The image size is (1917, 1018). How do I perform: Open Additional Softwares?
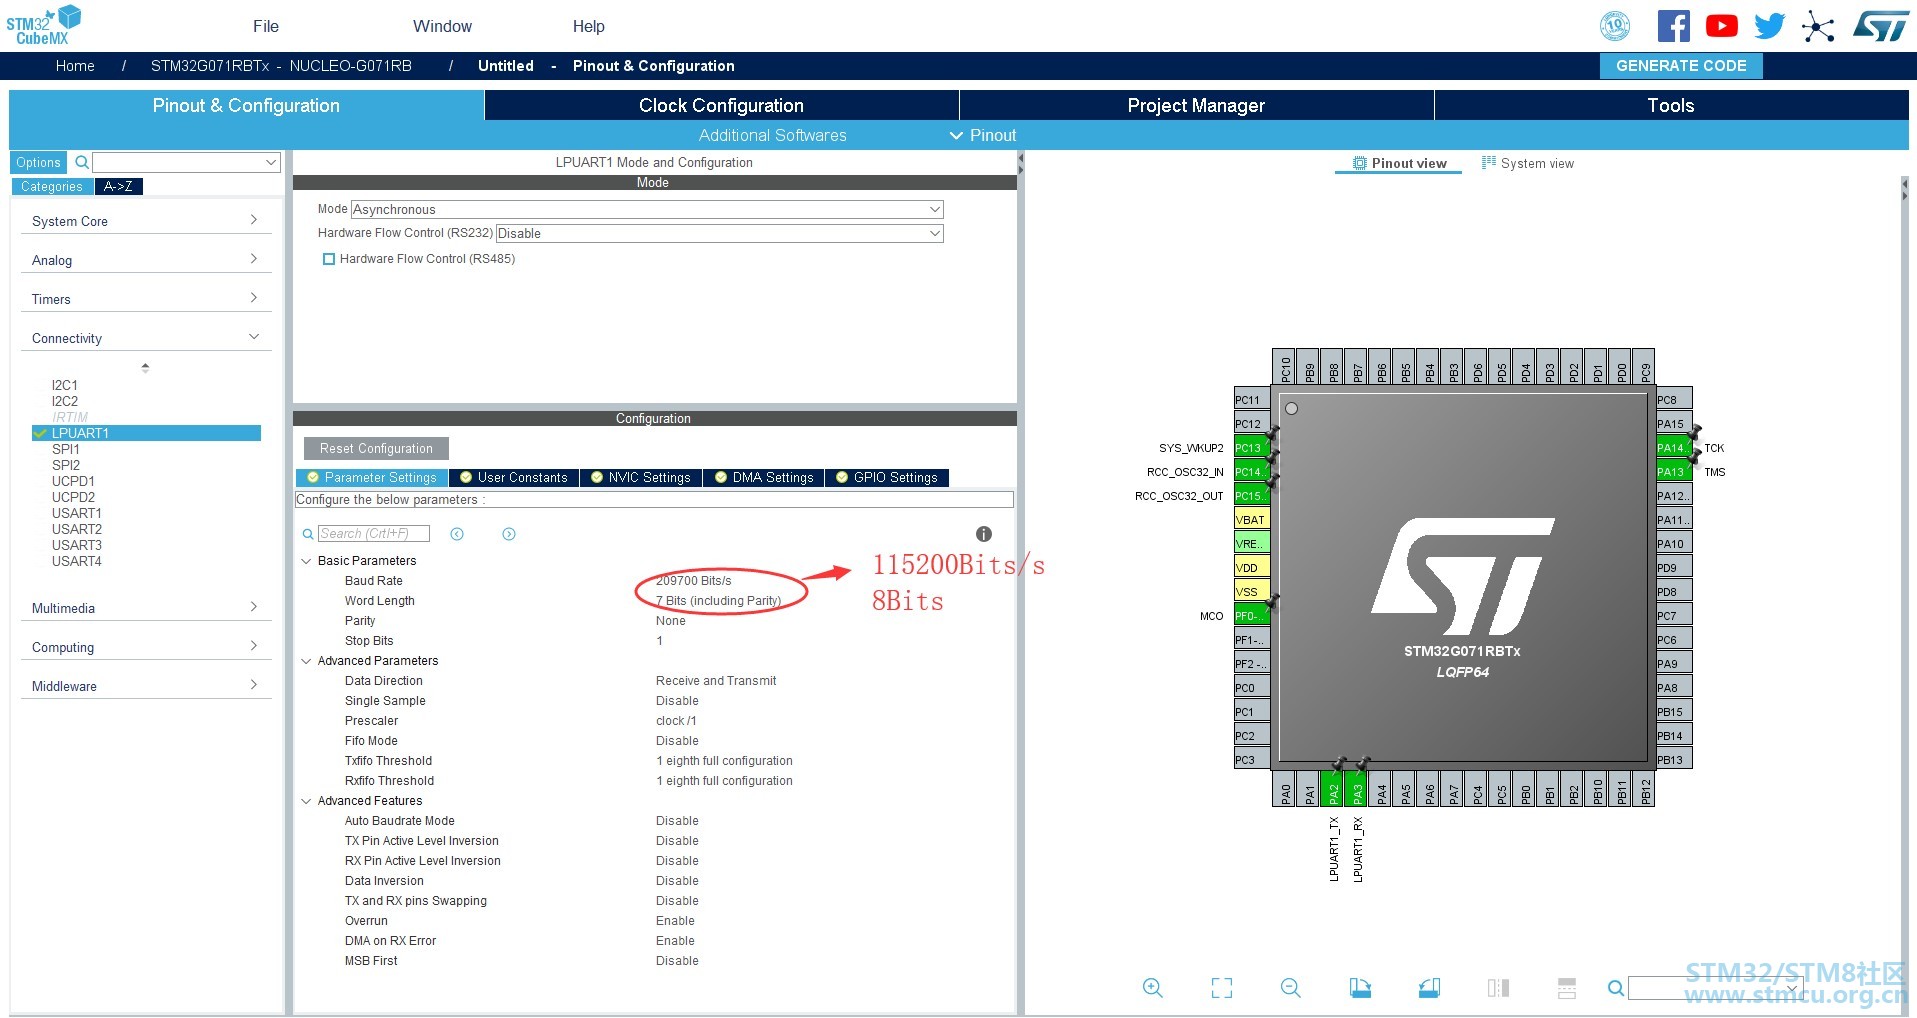coord(772,135)
